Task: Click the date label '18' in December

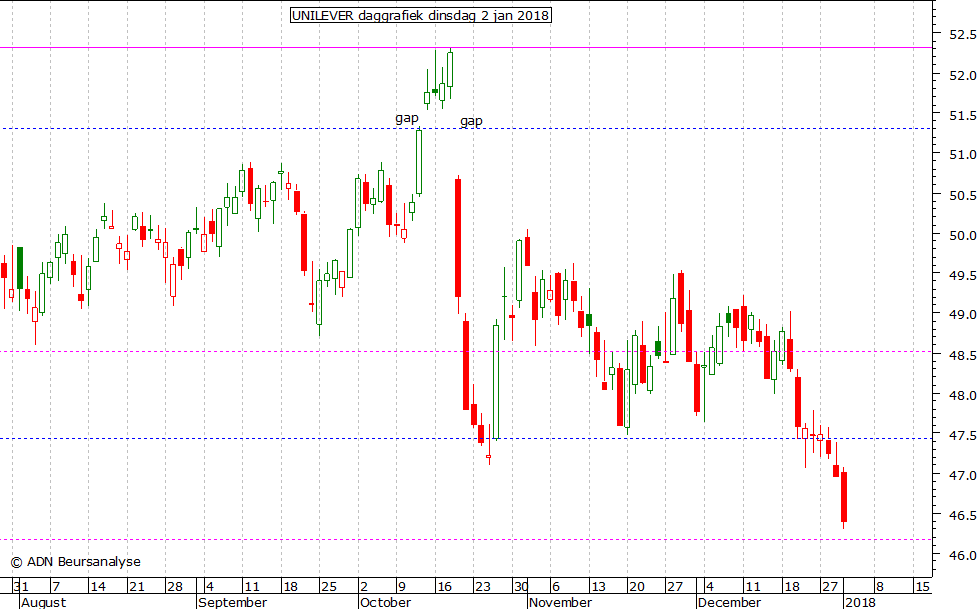Action: pyautogui.click(x=791, y=586)
